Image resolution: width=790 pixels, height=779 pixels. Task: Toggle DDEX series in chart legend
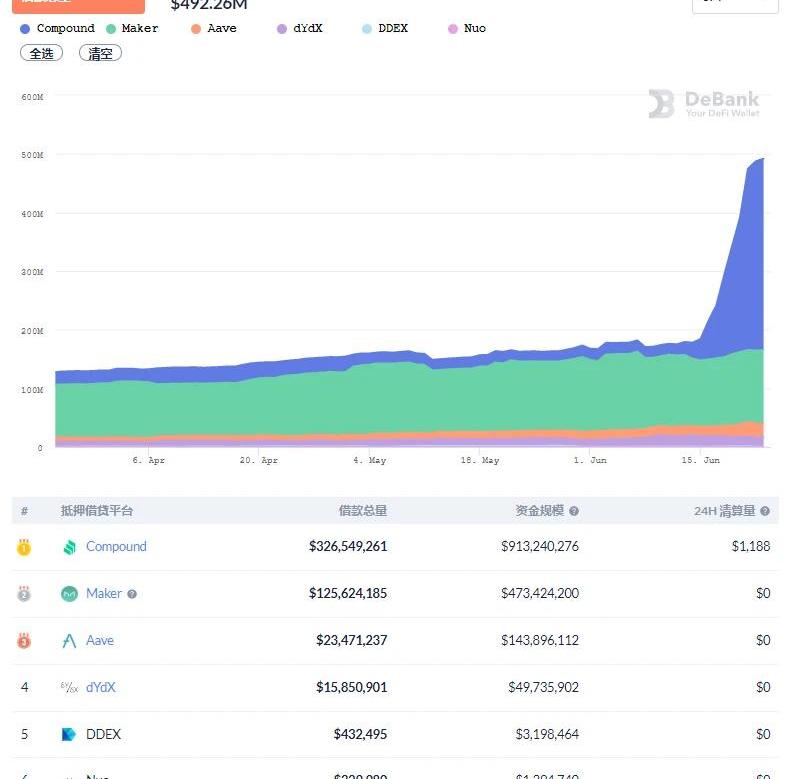click(385, 28)
